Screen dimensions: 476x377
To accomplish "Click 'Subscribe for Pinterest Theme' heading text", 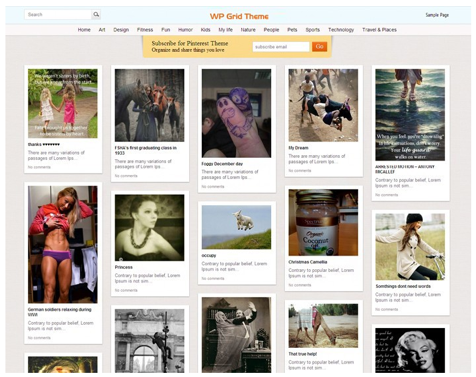I will point(190,43).
